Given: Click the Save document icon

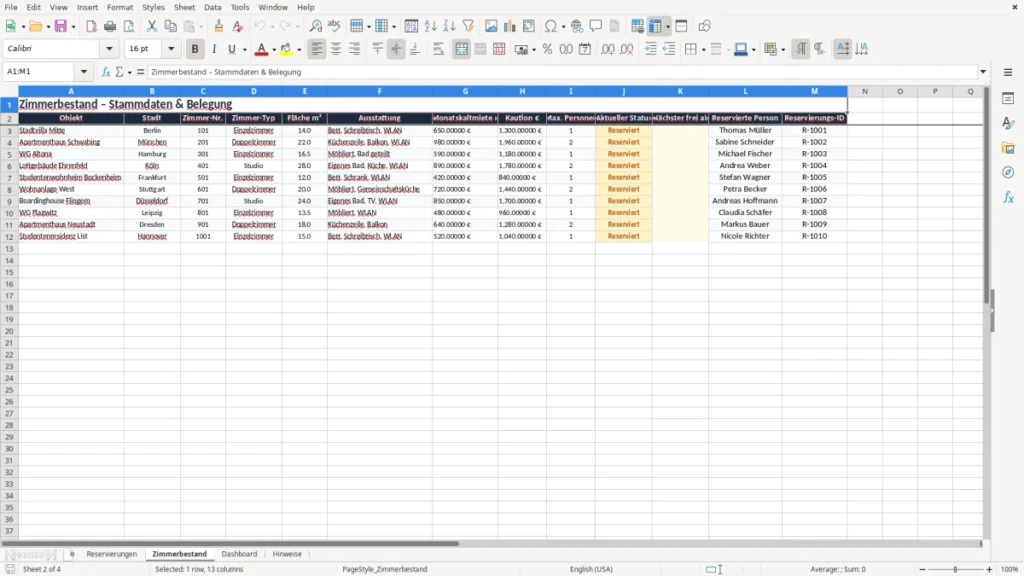Looking at the screenshot, I should point(61,26).
